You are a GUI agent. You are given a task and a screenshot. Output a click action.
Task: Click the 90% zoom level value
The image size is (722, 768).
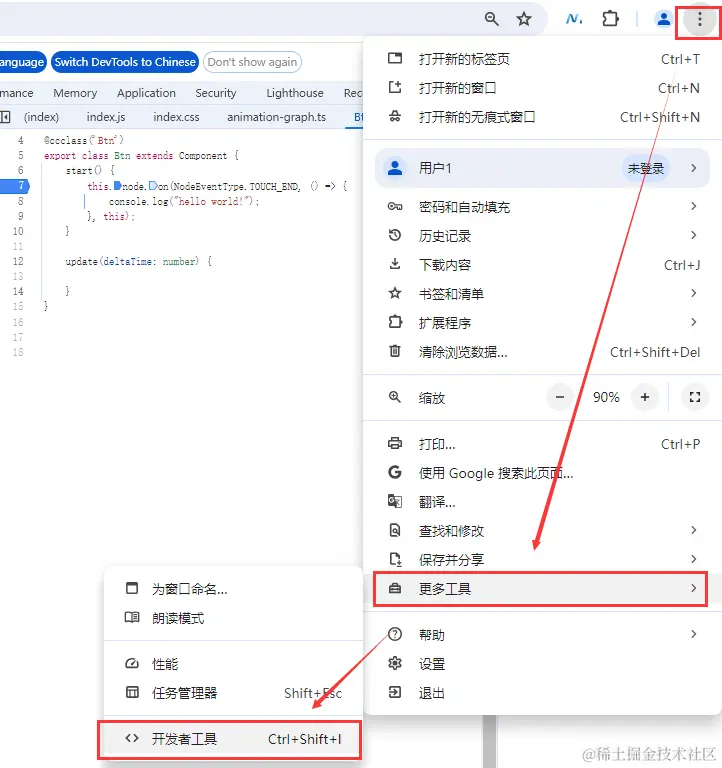(606, 397)
